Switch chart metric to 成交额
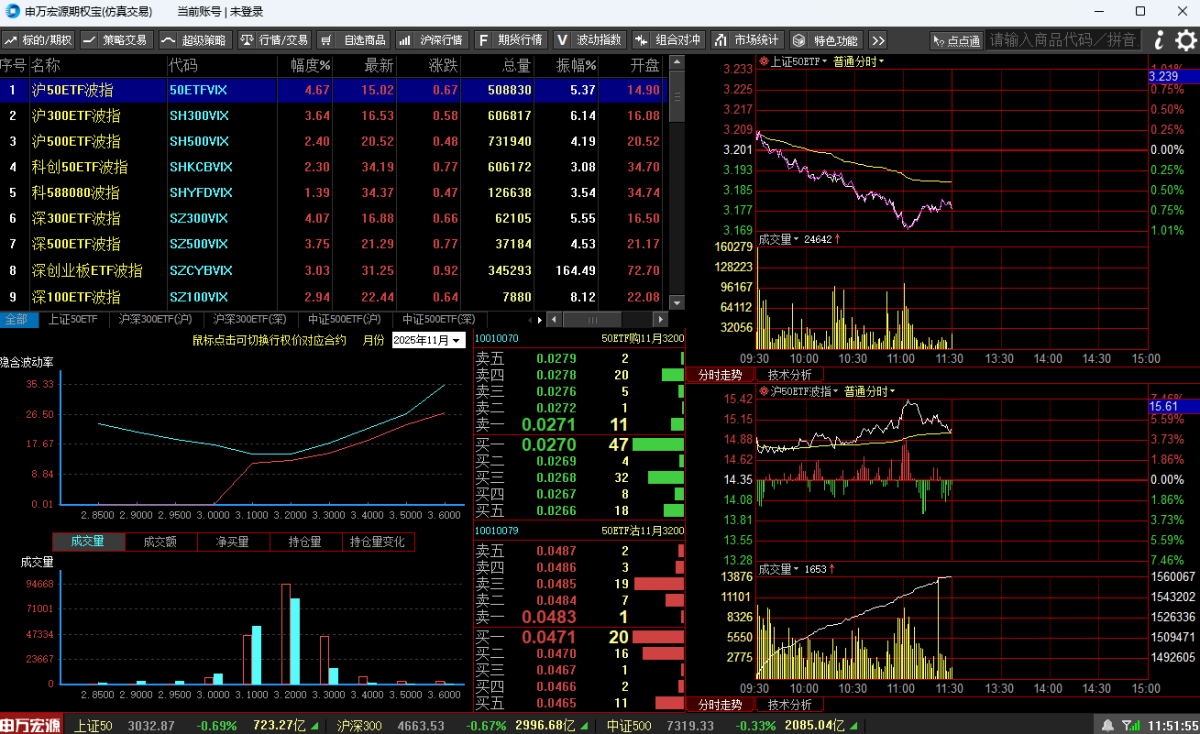Viewport: 1200px width, 734px height. click(160, 542)
